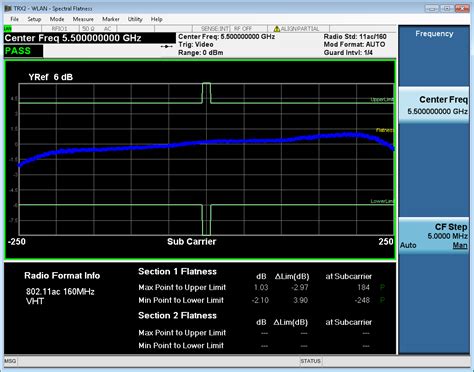Image resolution: width=474 pixels, height=372 pixels.
Task: Open the Setup menu
Action: [34, 19]
